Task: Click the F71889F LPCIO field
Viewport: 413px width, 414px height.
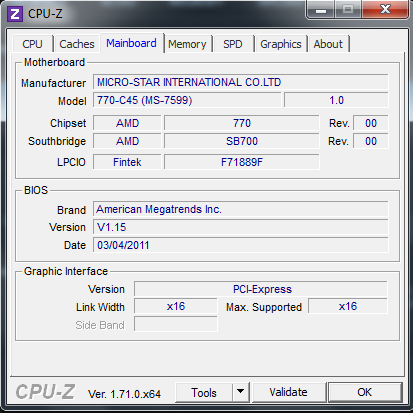Action: click(242, 162)
